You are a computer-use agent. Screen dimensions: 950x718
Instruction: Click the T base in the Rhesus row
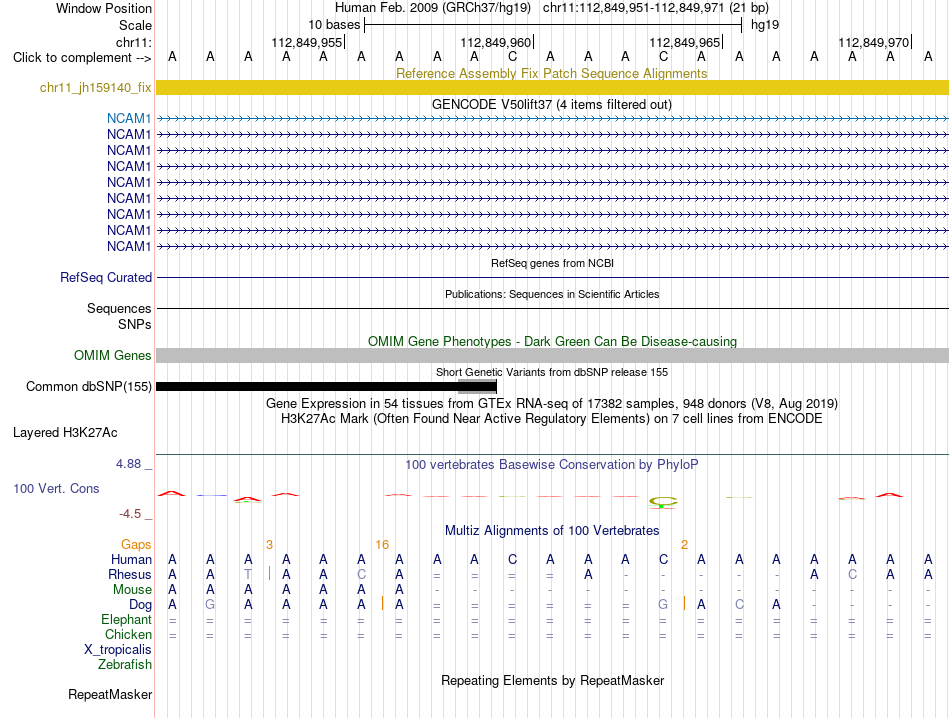pyautogui.click(x=248, y=574)
